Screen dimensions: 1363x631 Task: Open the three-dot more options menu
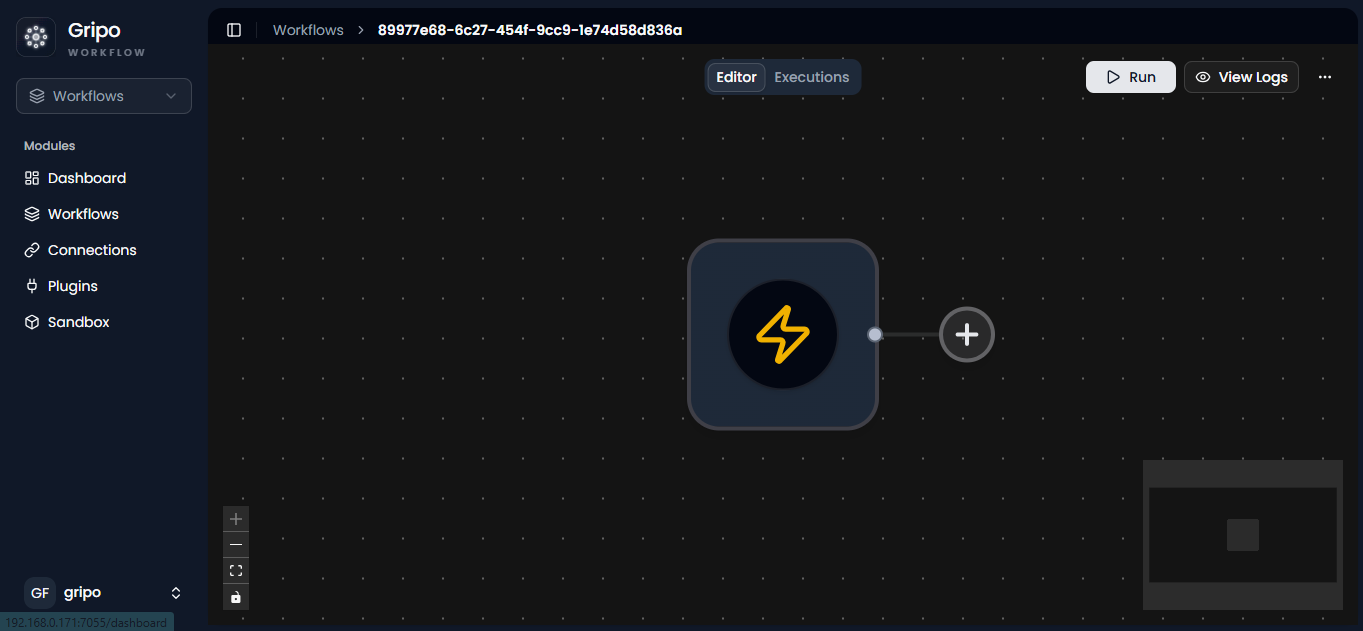pos(1325,77)
